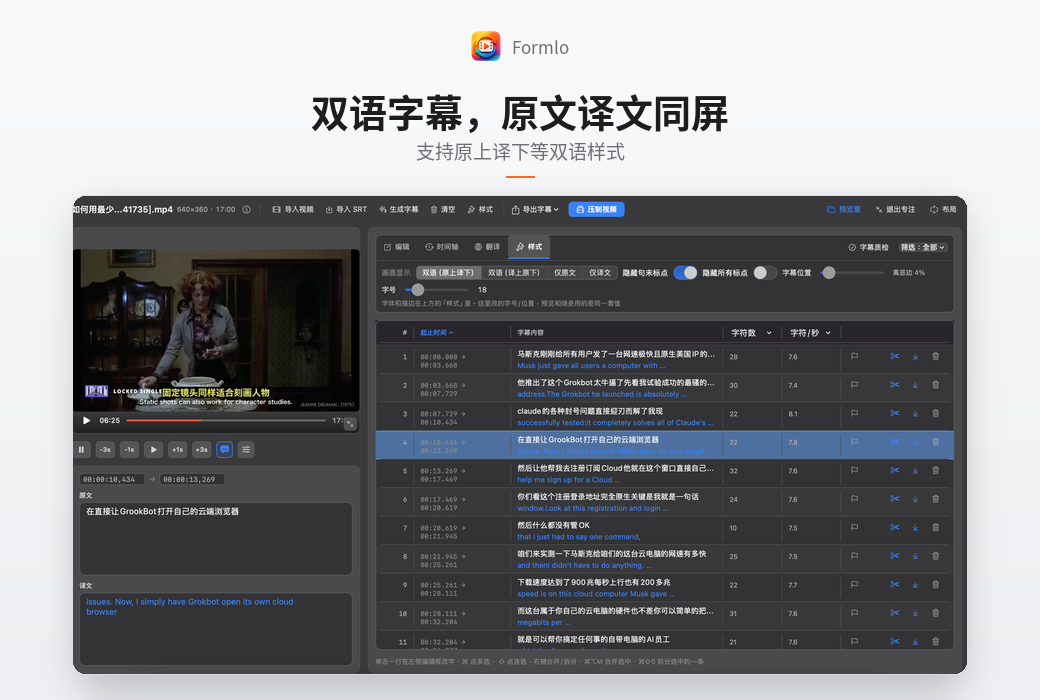
Task: Toggle 隐藏所有标点 switch
Action: 765,273
